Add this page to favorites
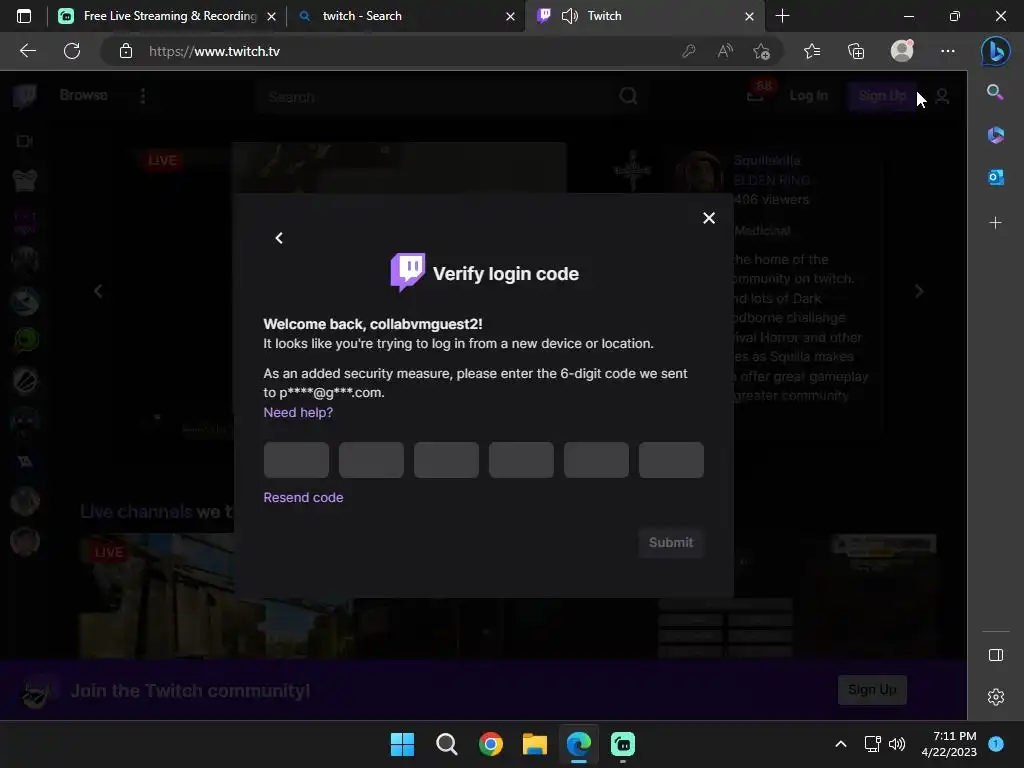The image size is (1024, 768). 761,51
